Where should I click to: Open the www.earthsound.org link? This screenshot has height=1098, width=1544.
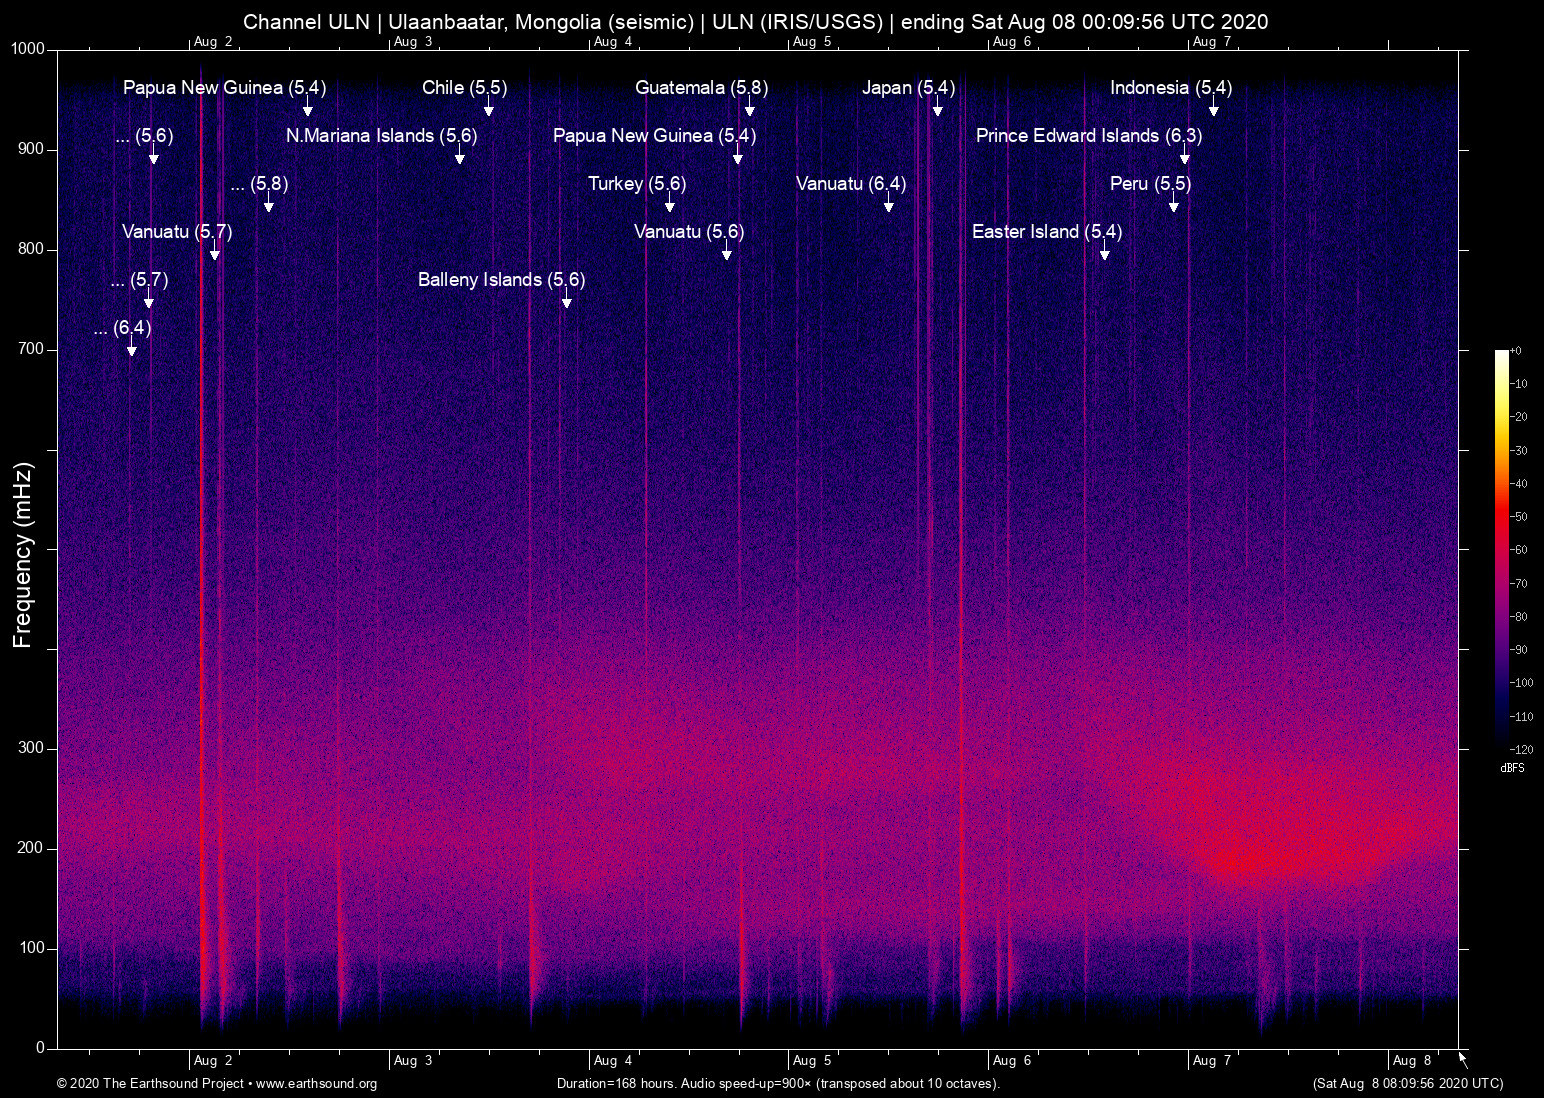[x=318, y=1084]
